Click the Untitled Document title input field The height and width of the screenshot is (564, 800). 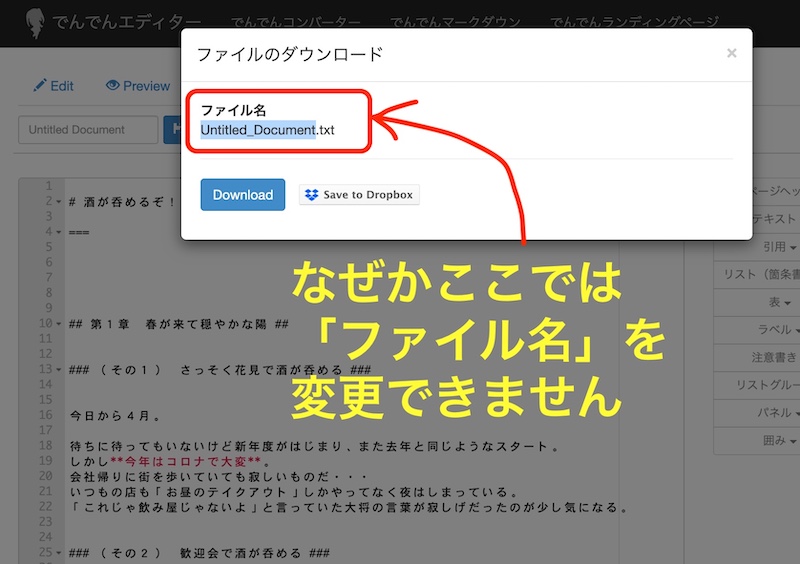point(88,130)
